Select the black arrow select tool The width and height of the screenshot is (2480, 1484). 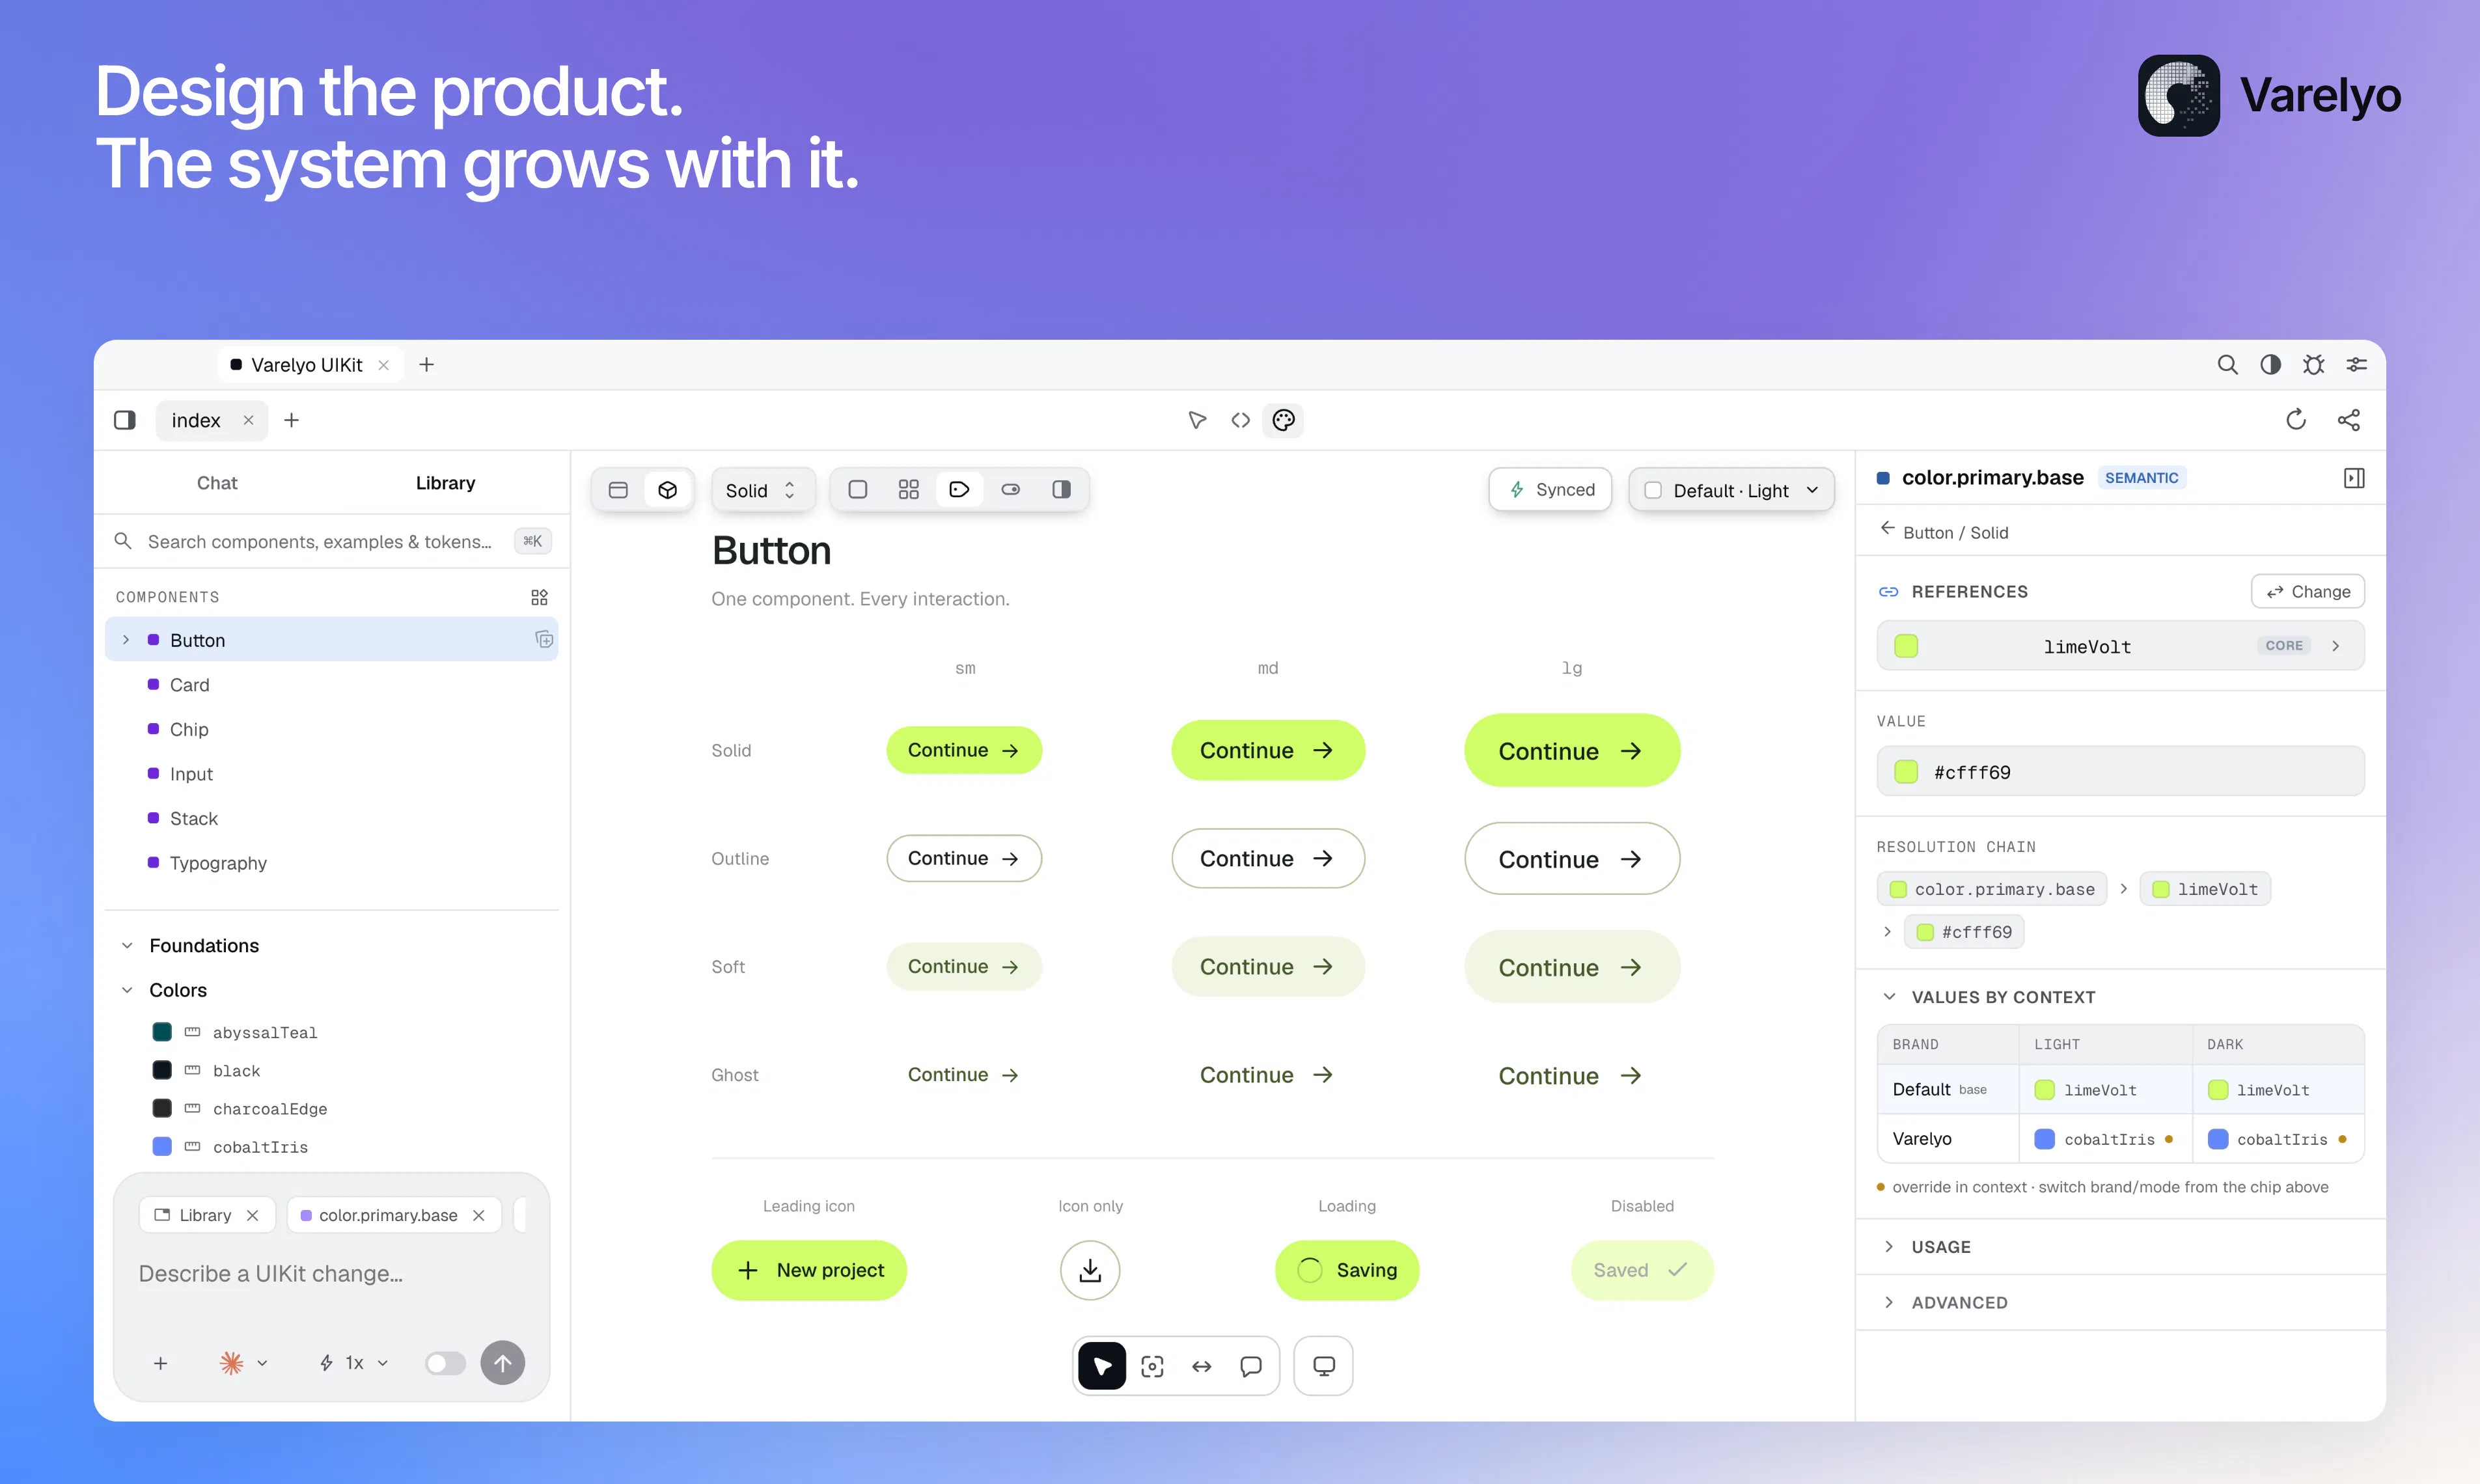[x=1102, y=1366]
